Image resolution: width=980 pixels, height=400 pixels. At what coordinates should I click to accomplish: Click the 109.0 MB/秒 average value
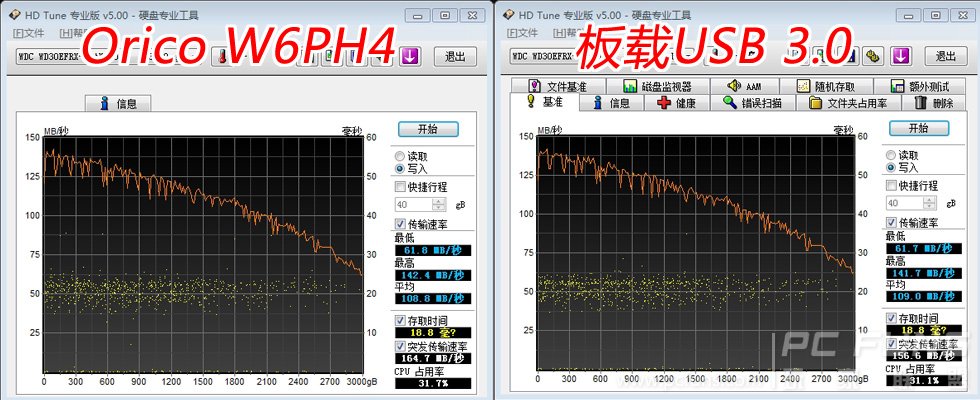click(924, 297)
